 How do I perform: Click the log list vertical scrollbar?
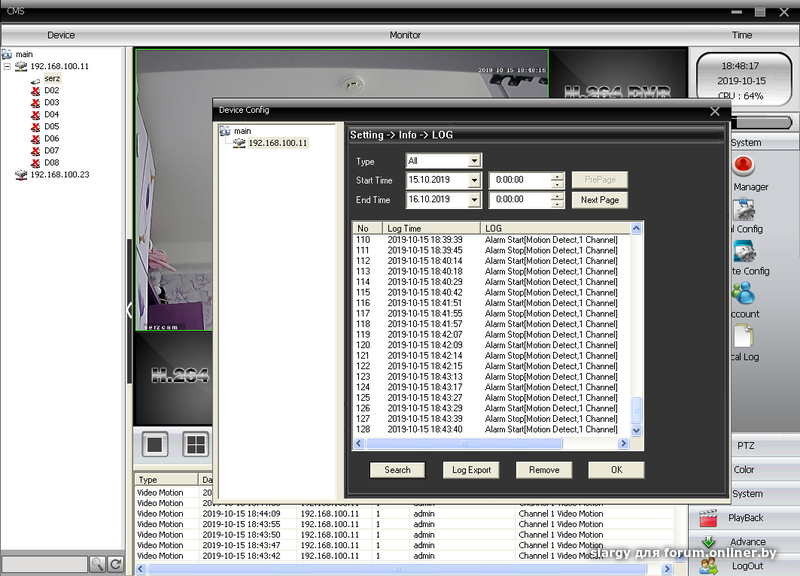[x=638, y=330]
